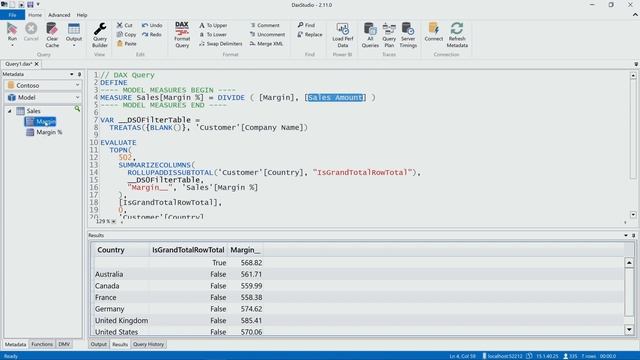Click Merge XML button

(x=266, y=44)
